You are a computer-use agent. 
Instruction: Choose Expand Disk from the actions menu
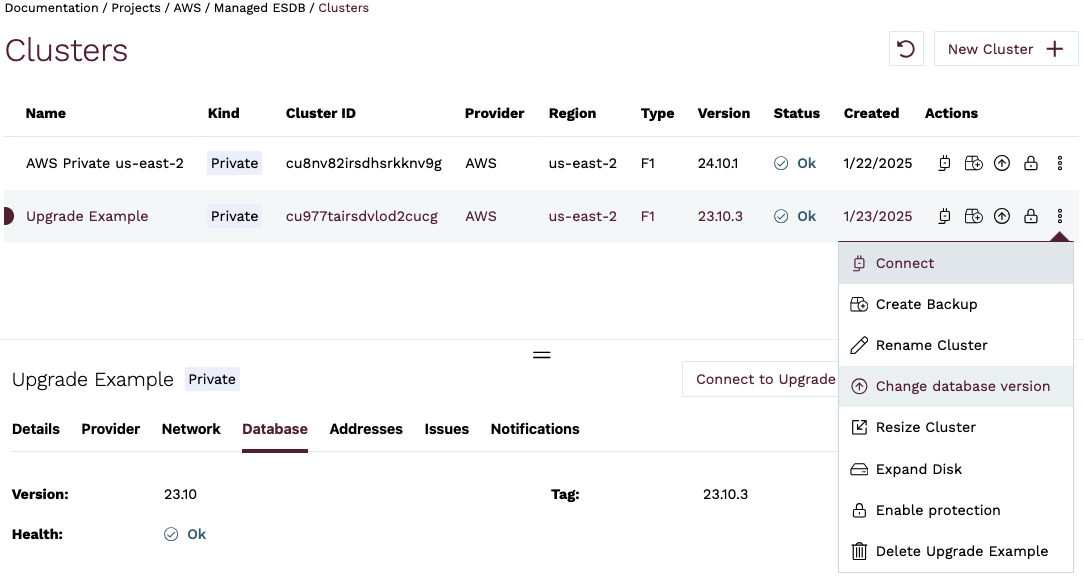(918, 469)
